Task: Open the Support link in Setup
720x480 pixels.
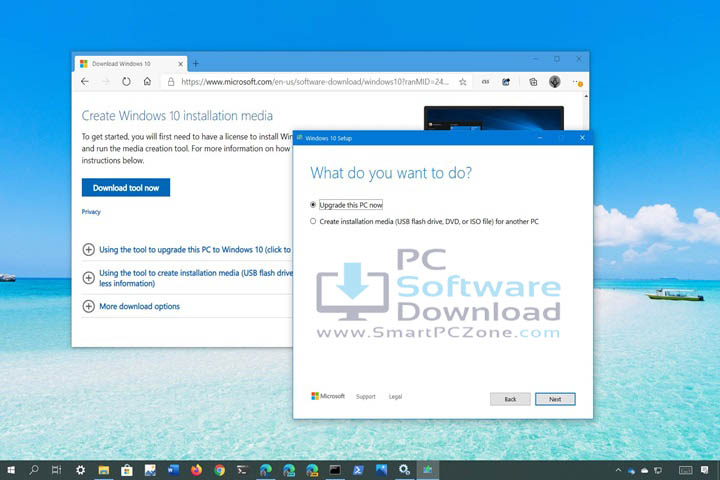Action: [x=366, y=396]
